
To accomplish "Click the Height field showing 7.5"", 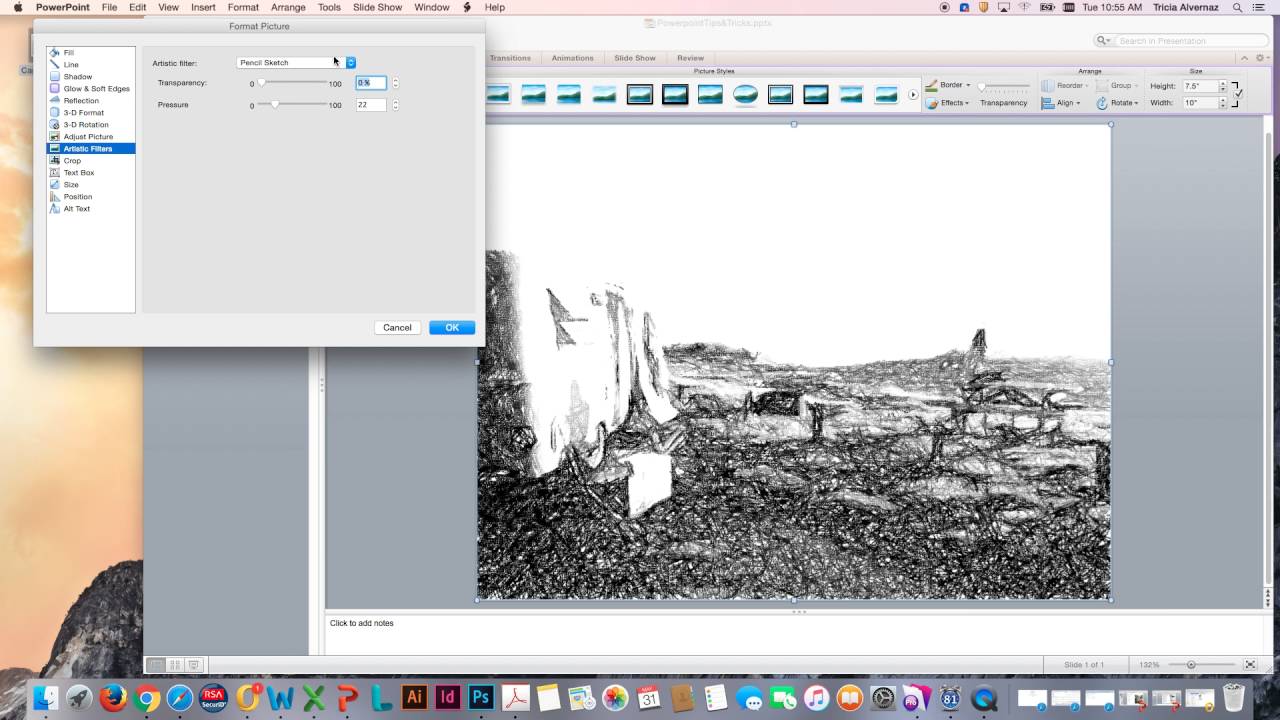I will point(1199,86).
